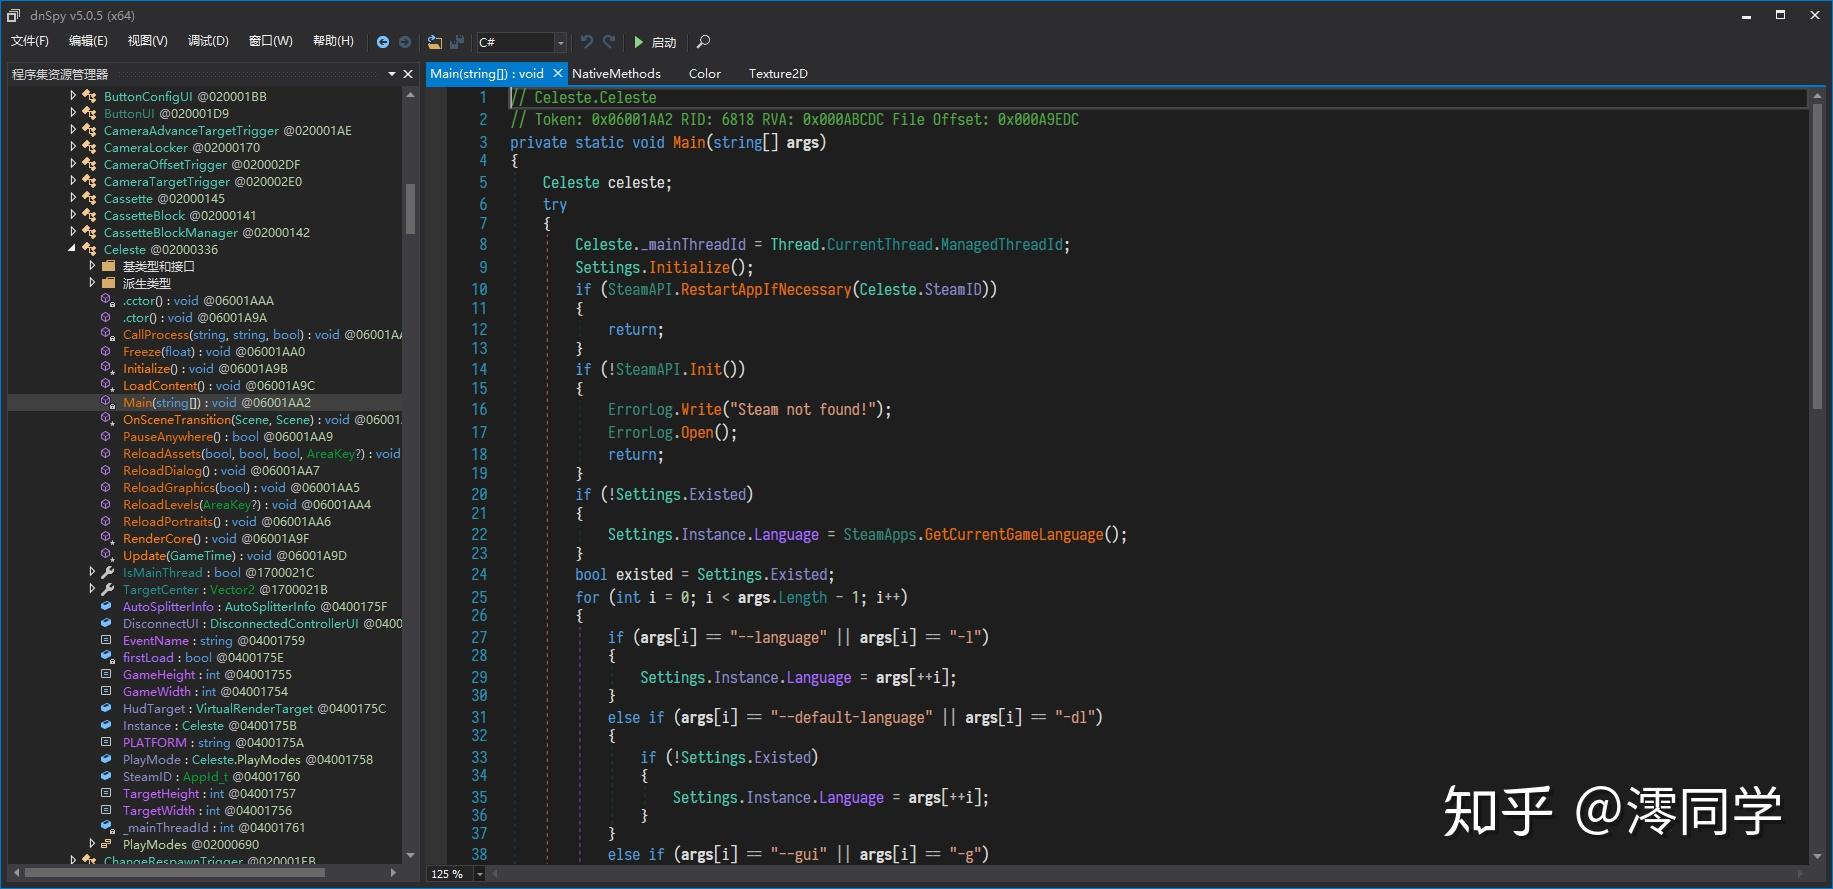Select the CallProcess method
1833x889 pixels.
[x=262, y=334]
